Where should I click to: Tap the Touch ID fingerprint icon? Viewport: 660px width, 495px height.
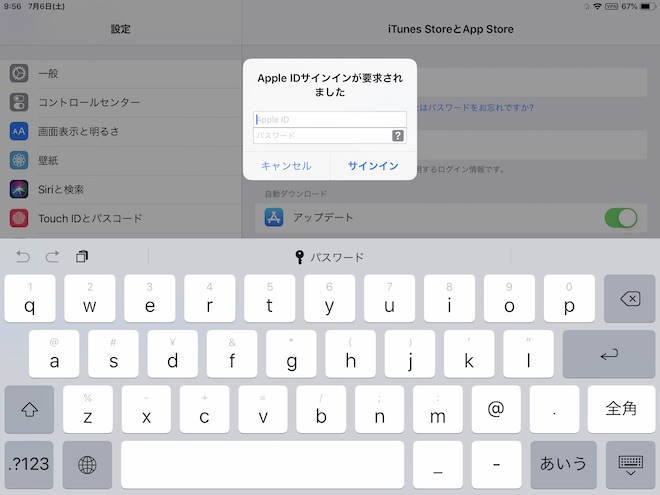(19, 218)
